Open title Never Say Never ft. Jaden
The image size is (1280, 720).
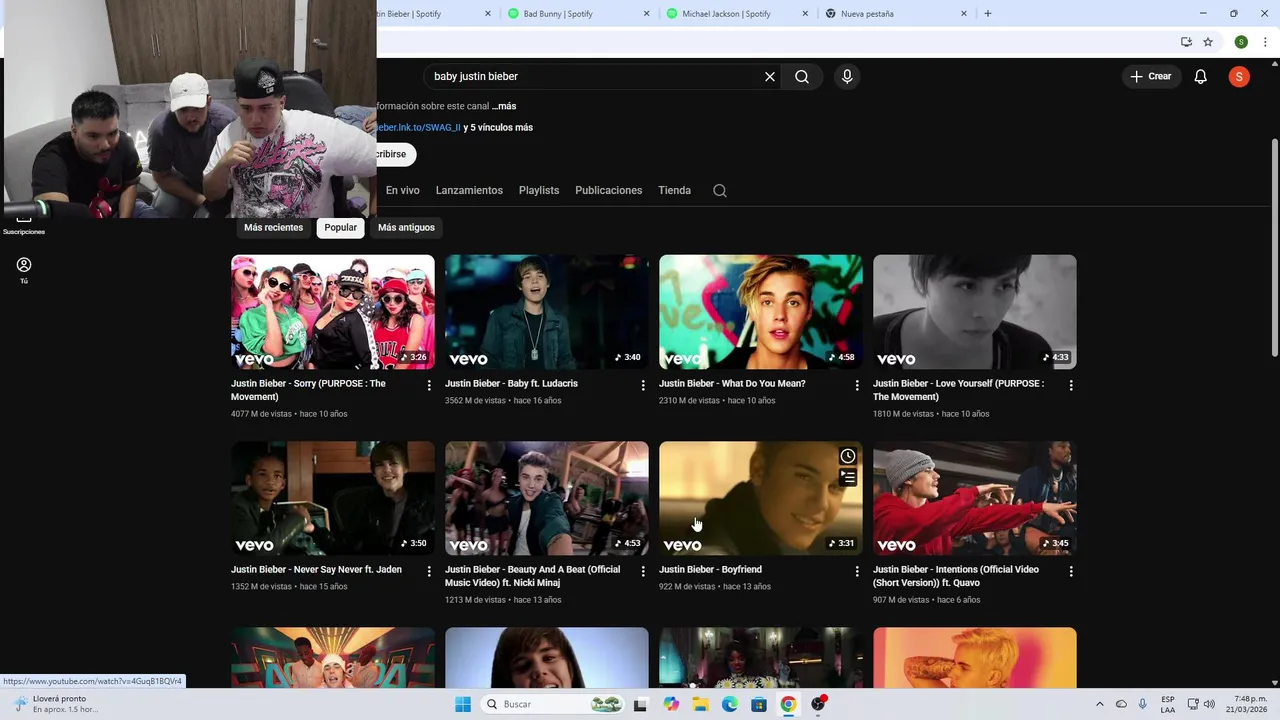tap(316, 570)
